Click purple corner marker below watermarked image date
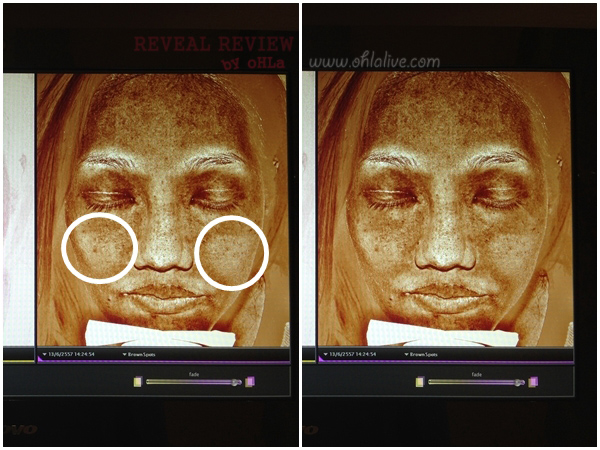Viewport: 600px width, 450px height. pyautogui.click(x=323, y=360)
